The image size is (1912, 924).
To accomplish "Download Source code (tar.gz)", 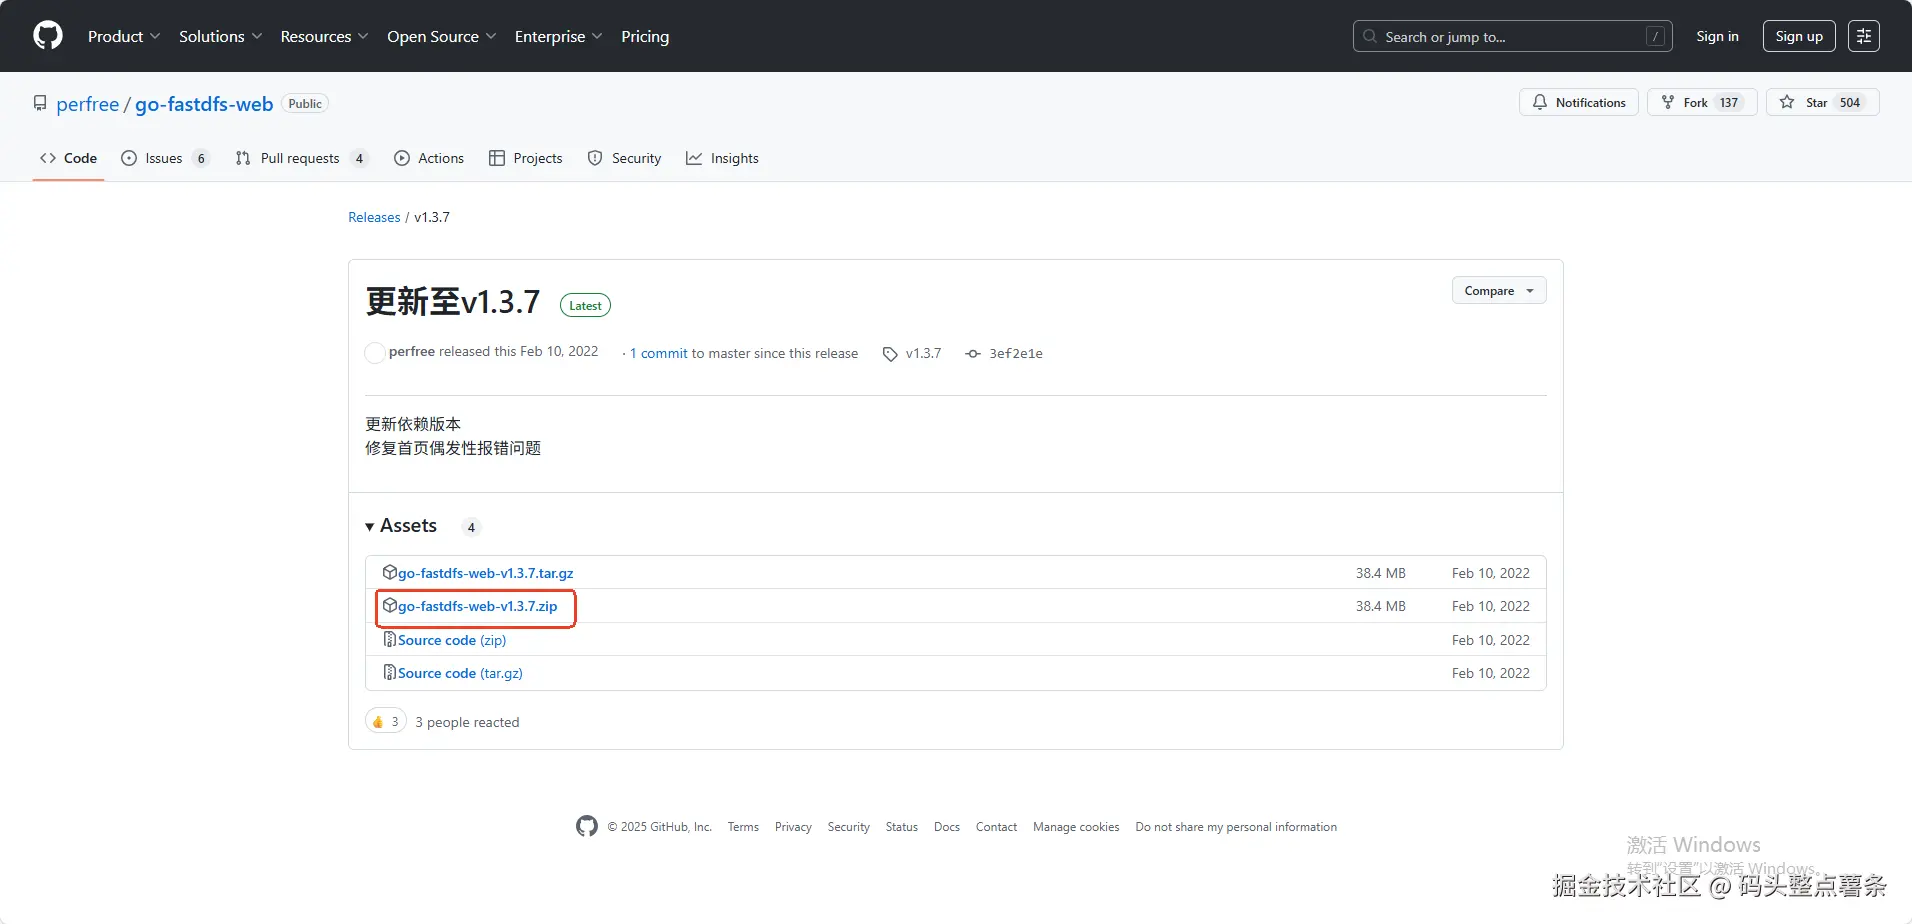I will pos(460,673).
